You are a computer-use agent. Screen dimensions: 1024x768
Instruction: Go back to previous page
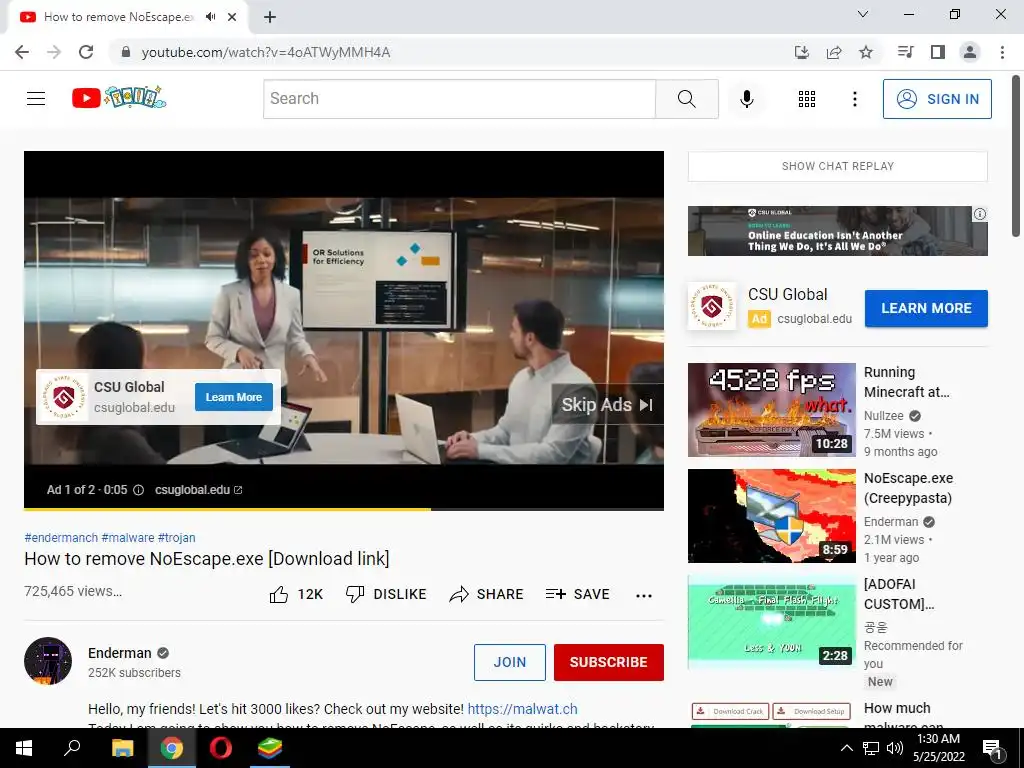coord(22,52)
